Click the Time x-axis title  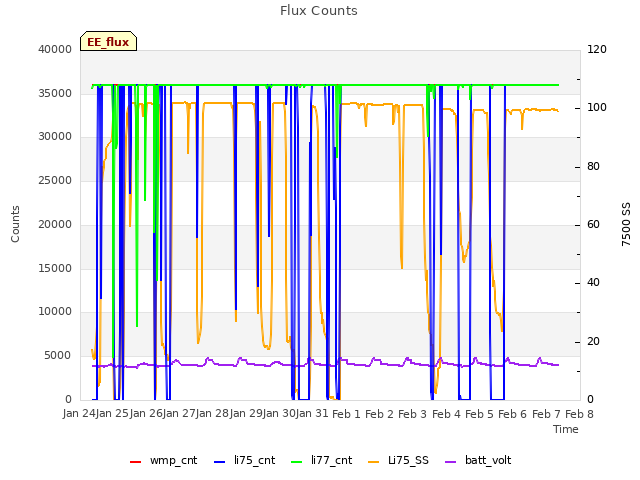tap(566, 429)
